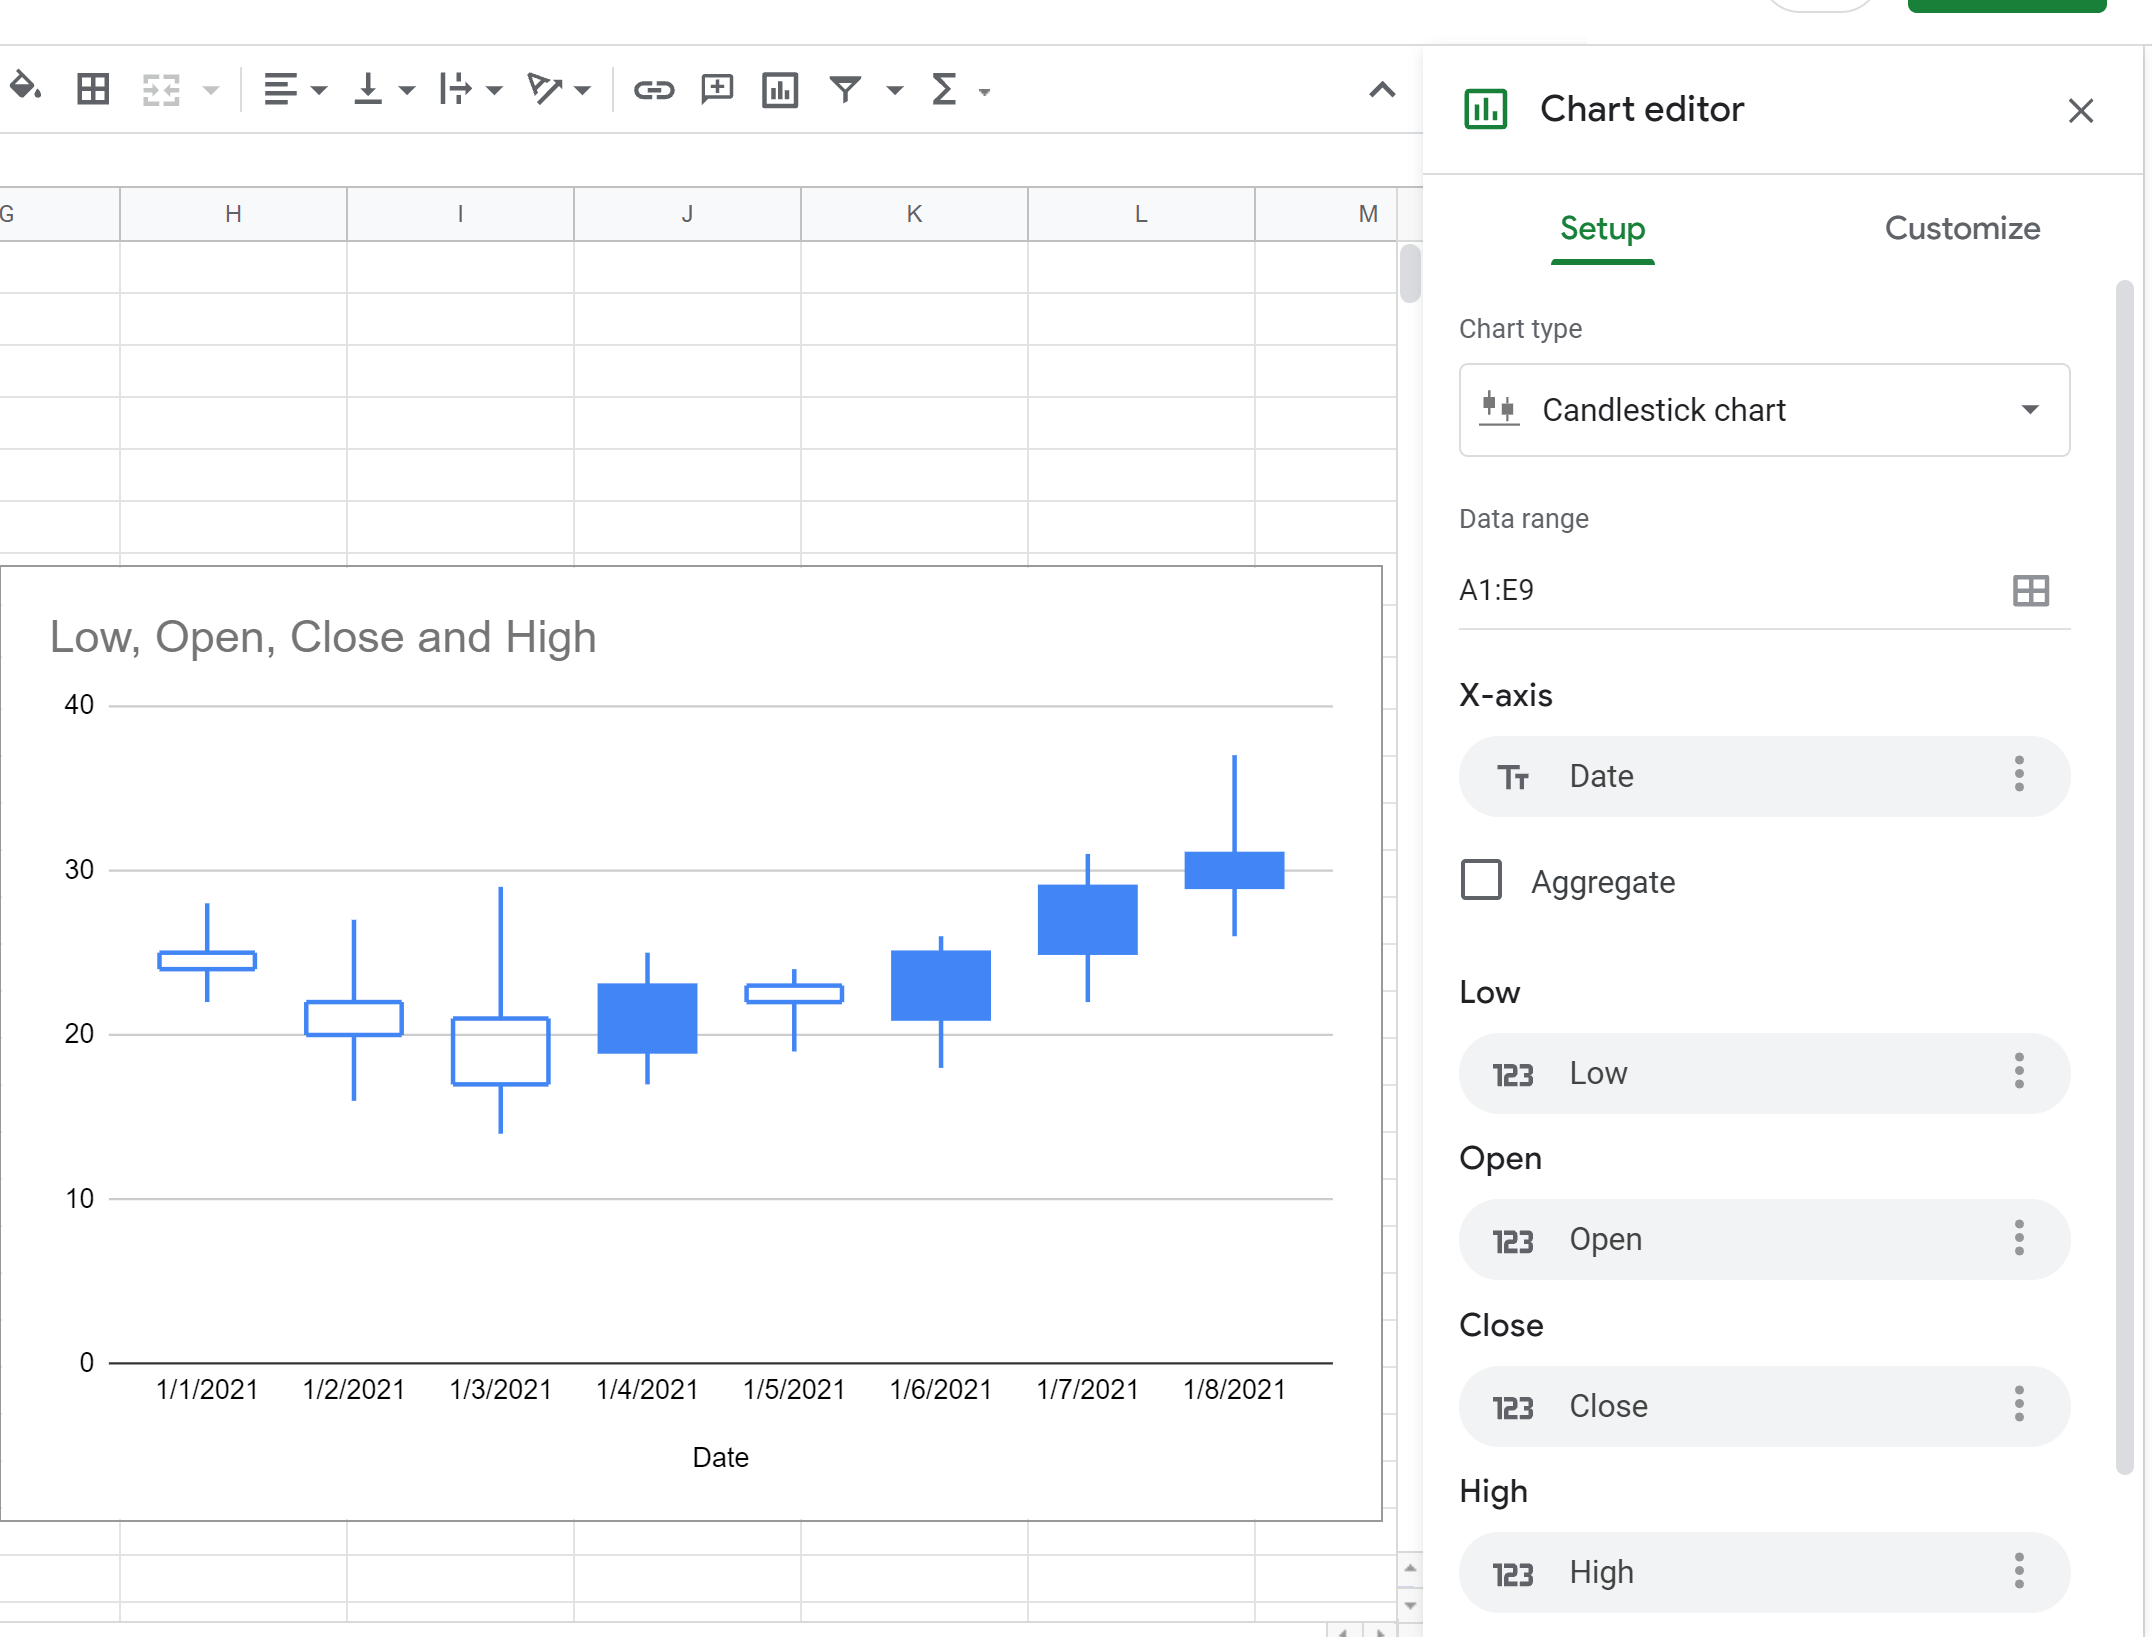Open the Low series options menu
Image resolution: width=2152 pixels, height=1637 pixels.
2019,1072
